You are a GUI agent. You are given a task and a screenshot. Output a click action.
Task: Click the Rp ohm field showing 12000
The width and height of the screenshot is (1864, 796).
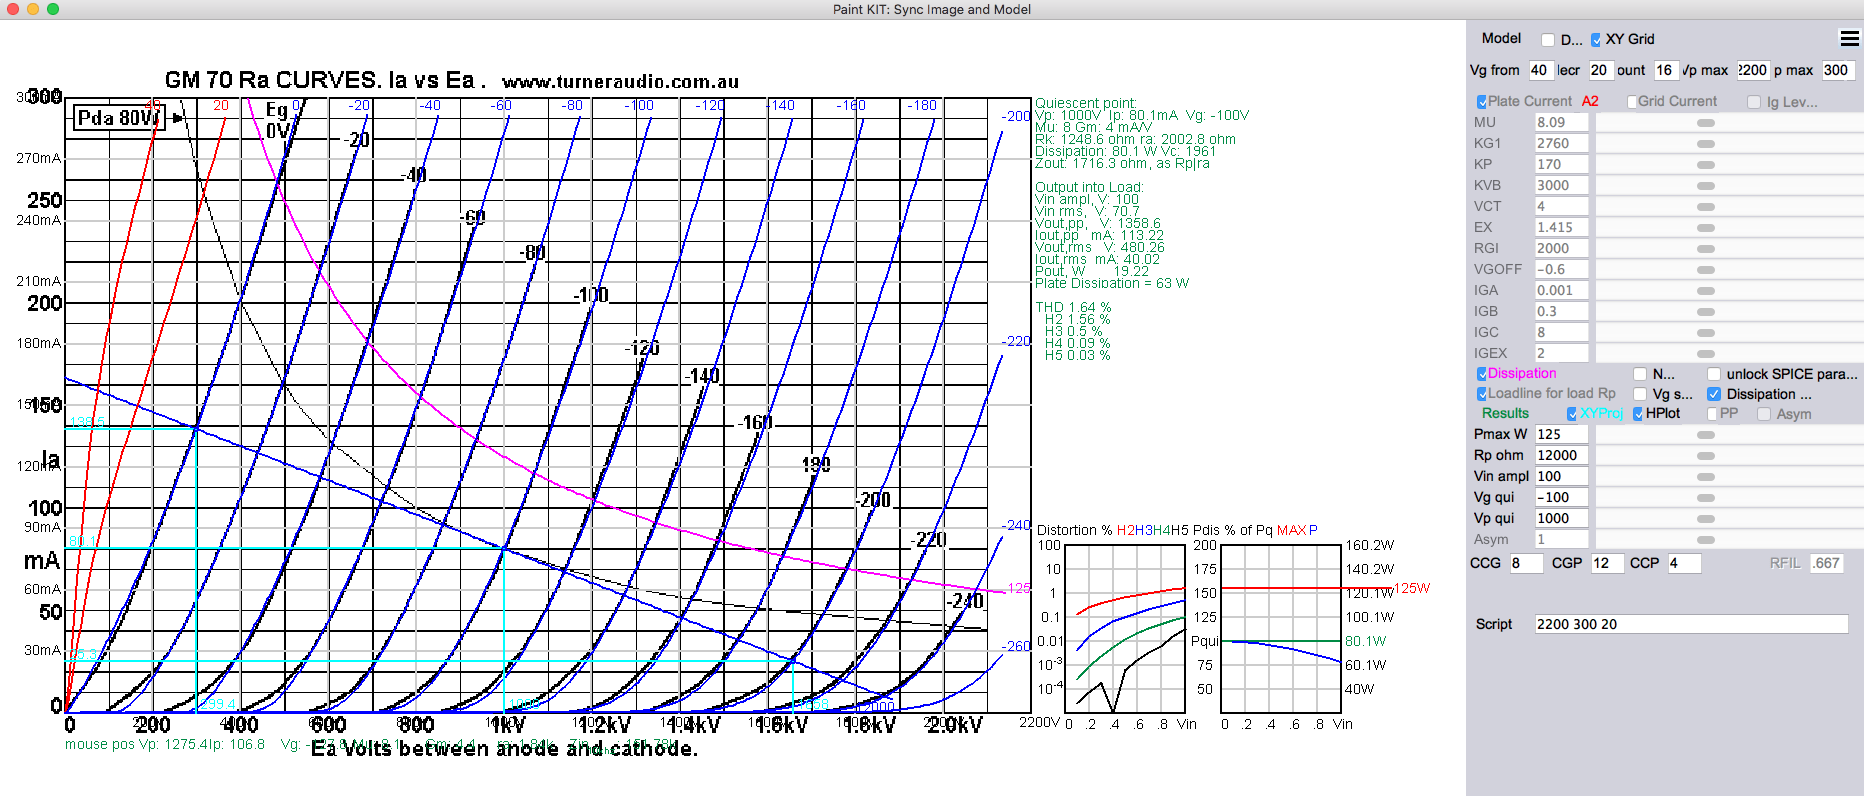1561,456
